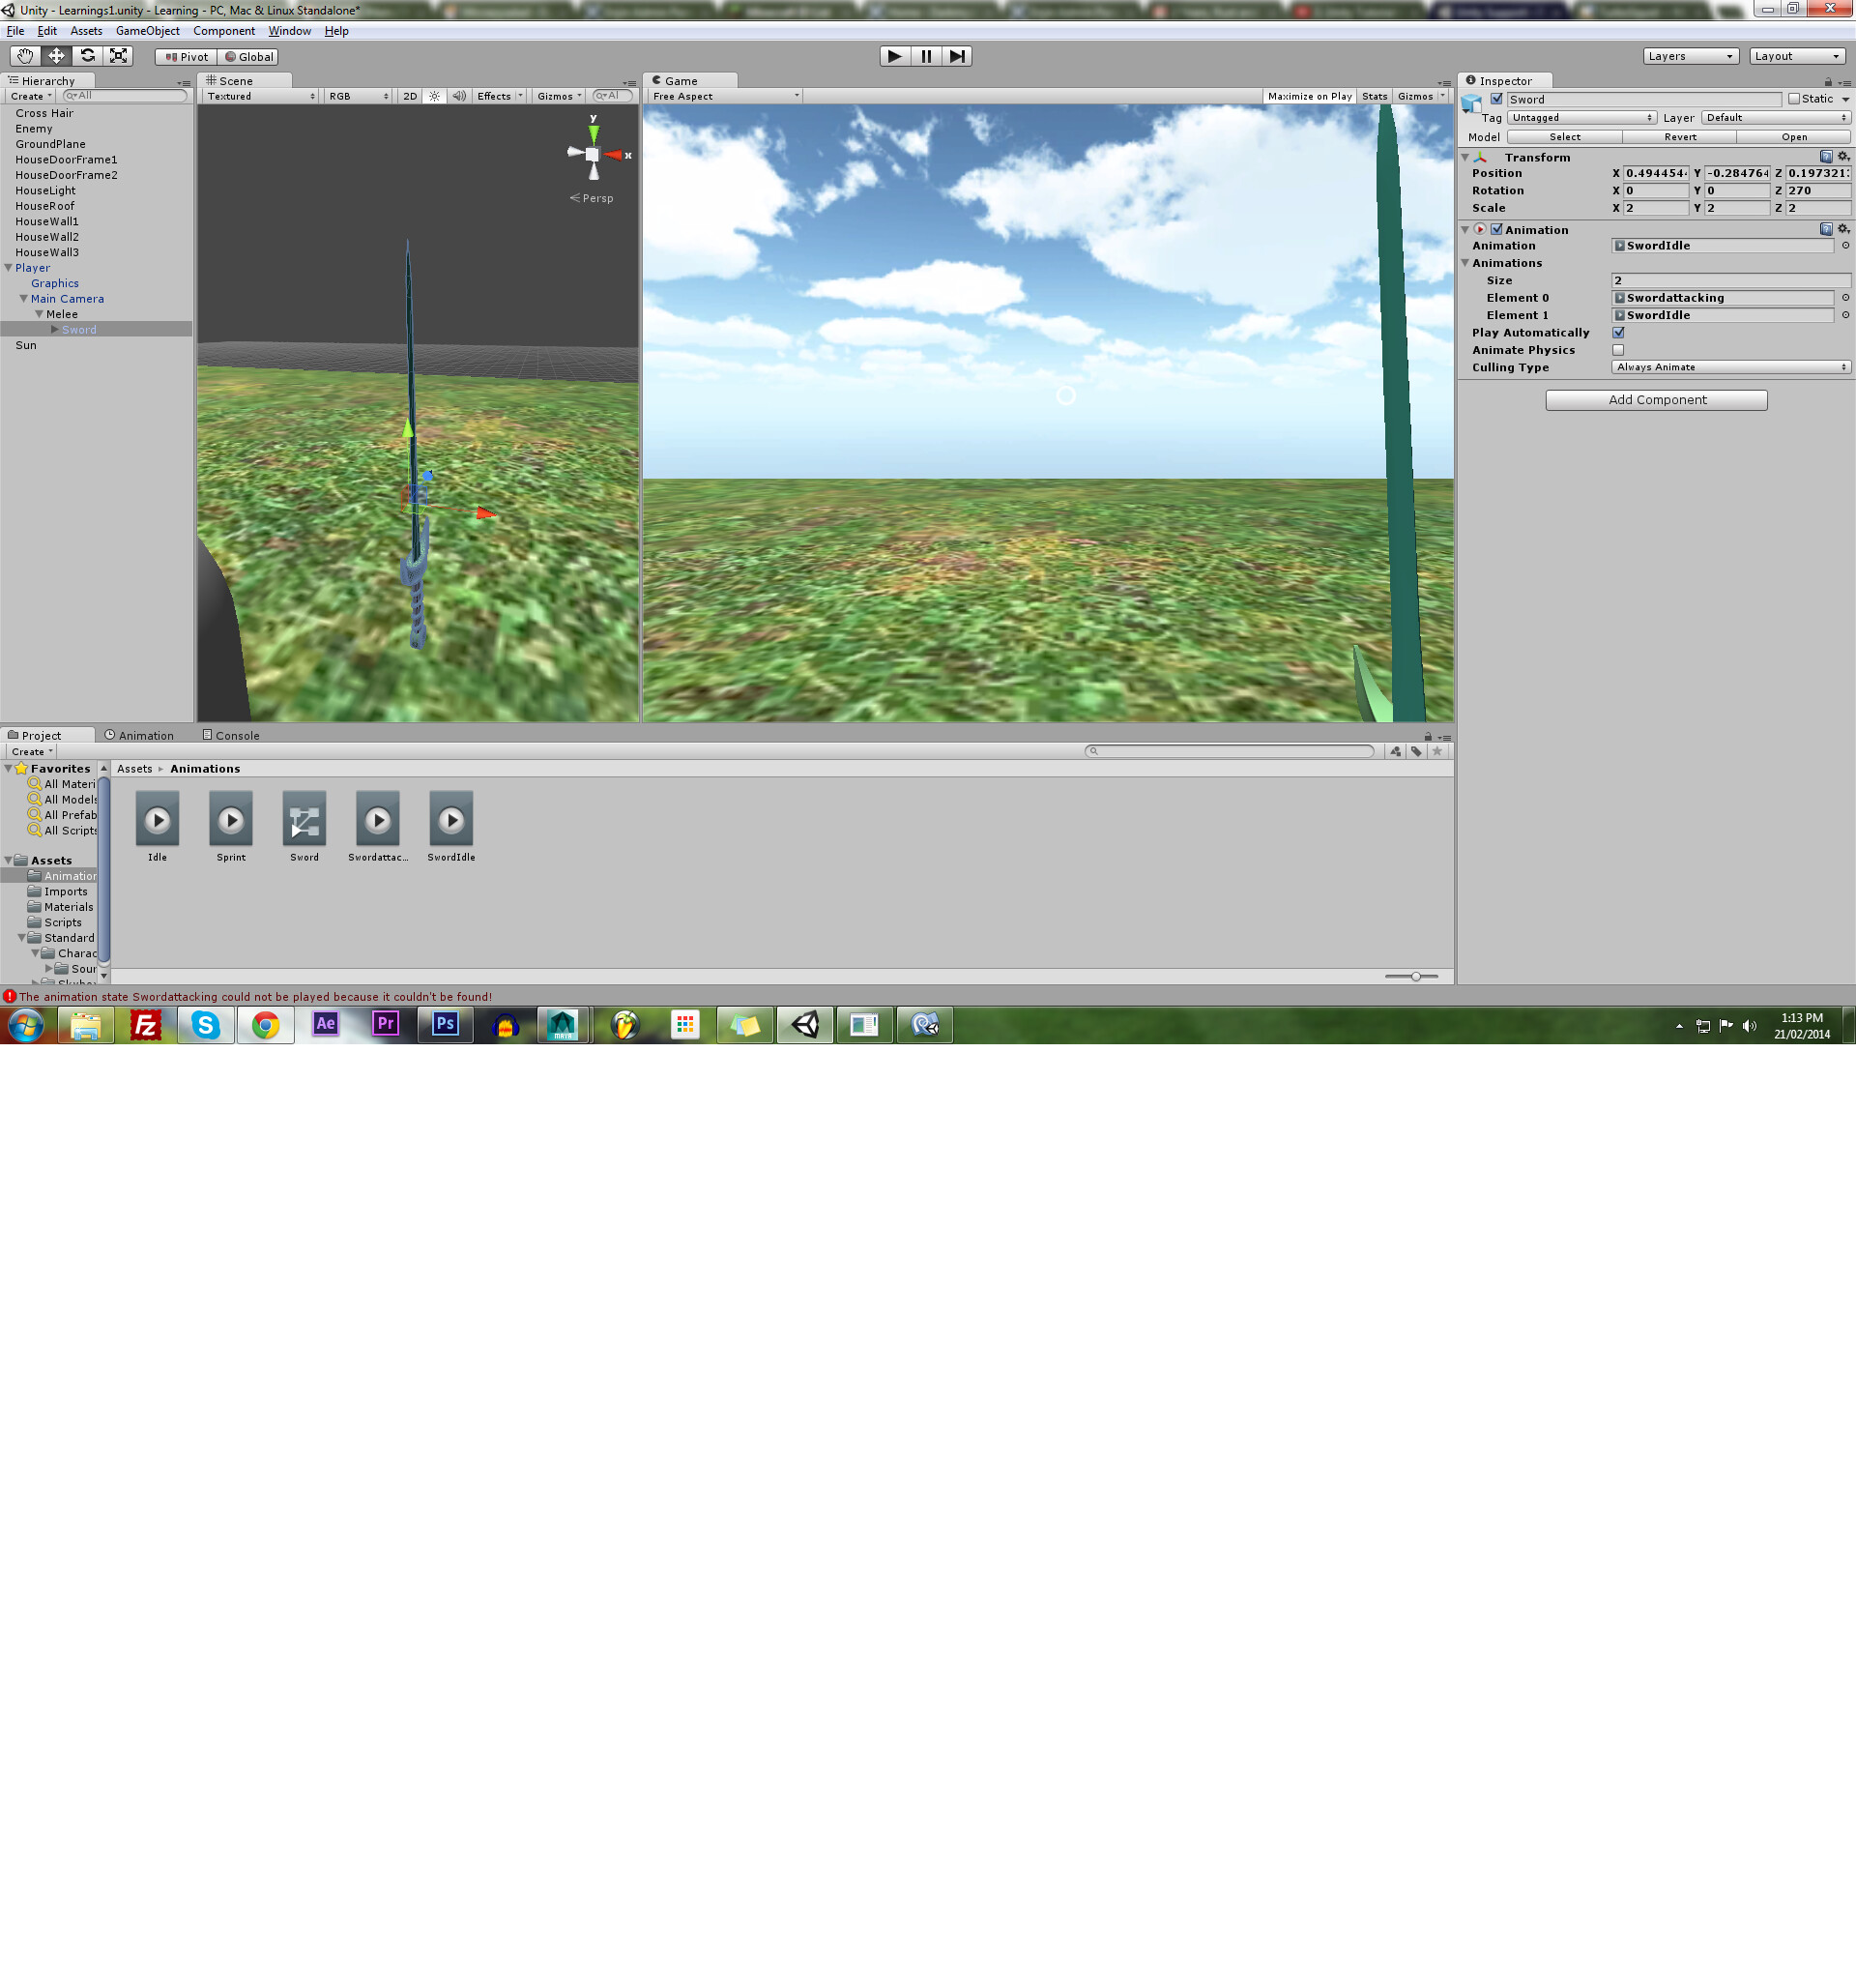
Task: Open the Culling Type dropdown
Action: (x=1730, y=367)
